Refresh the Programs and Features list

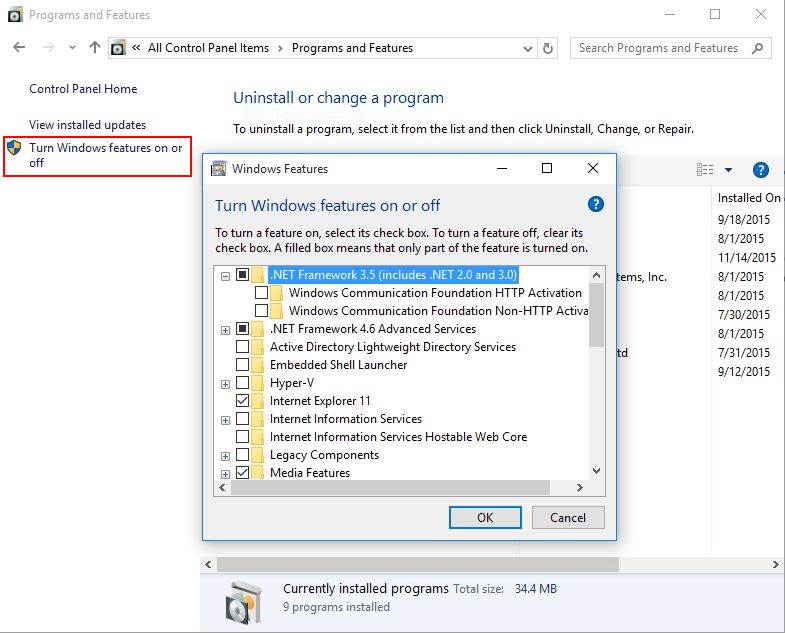(548, 49)
